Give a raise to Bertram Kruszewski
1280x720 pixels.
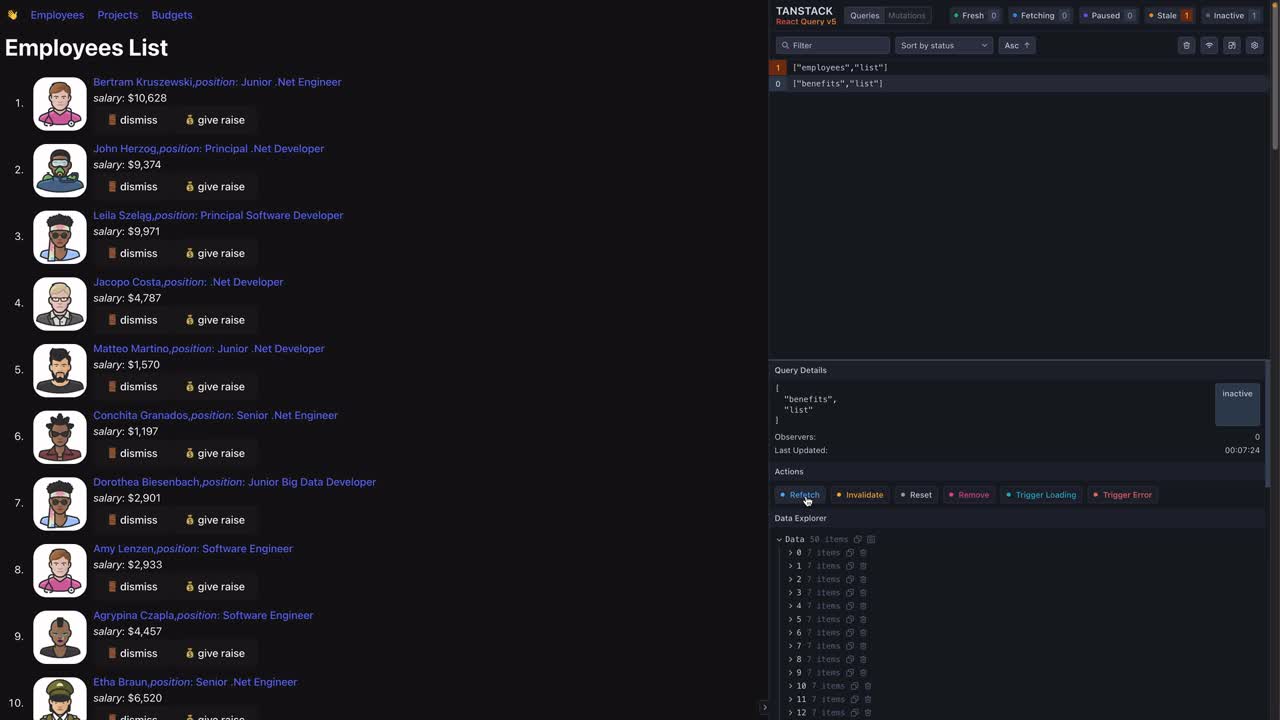[x=214, y=120]
